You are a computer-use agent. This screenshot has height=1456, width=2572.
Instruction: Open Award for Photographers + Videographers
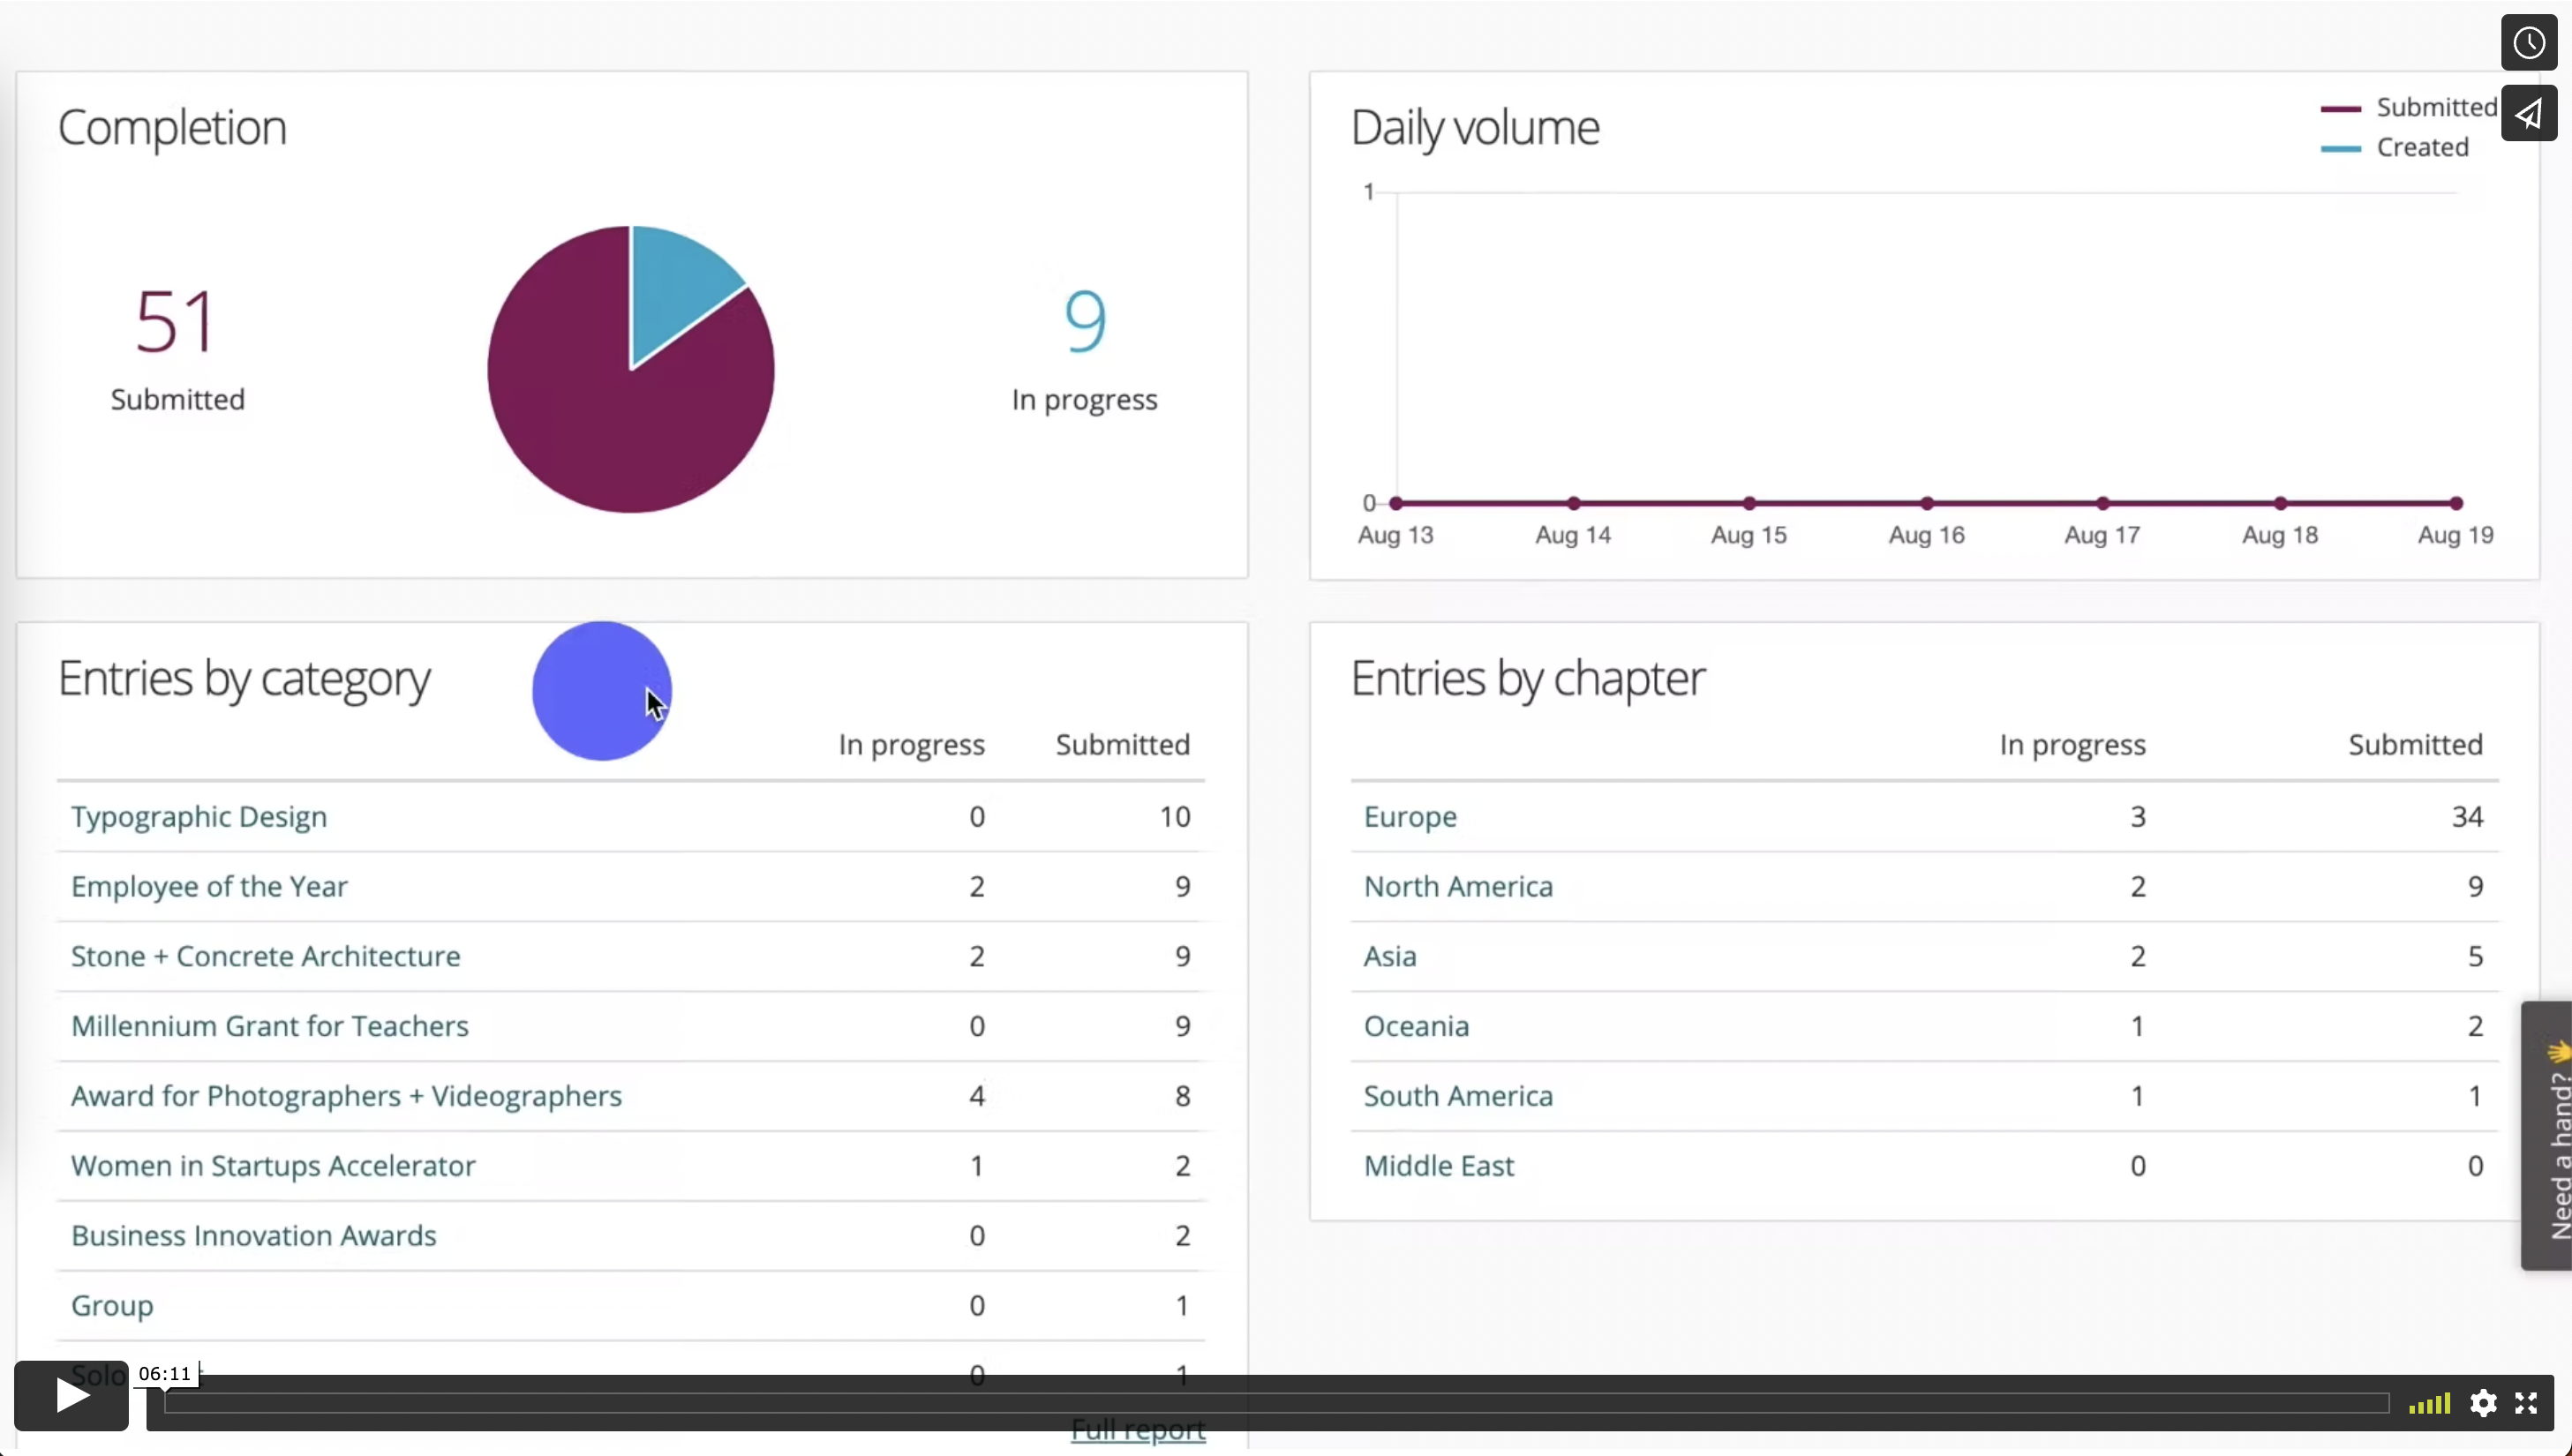click(x=346, y=1096)
